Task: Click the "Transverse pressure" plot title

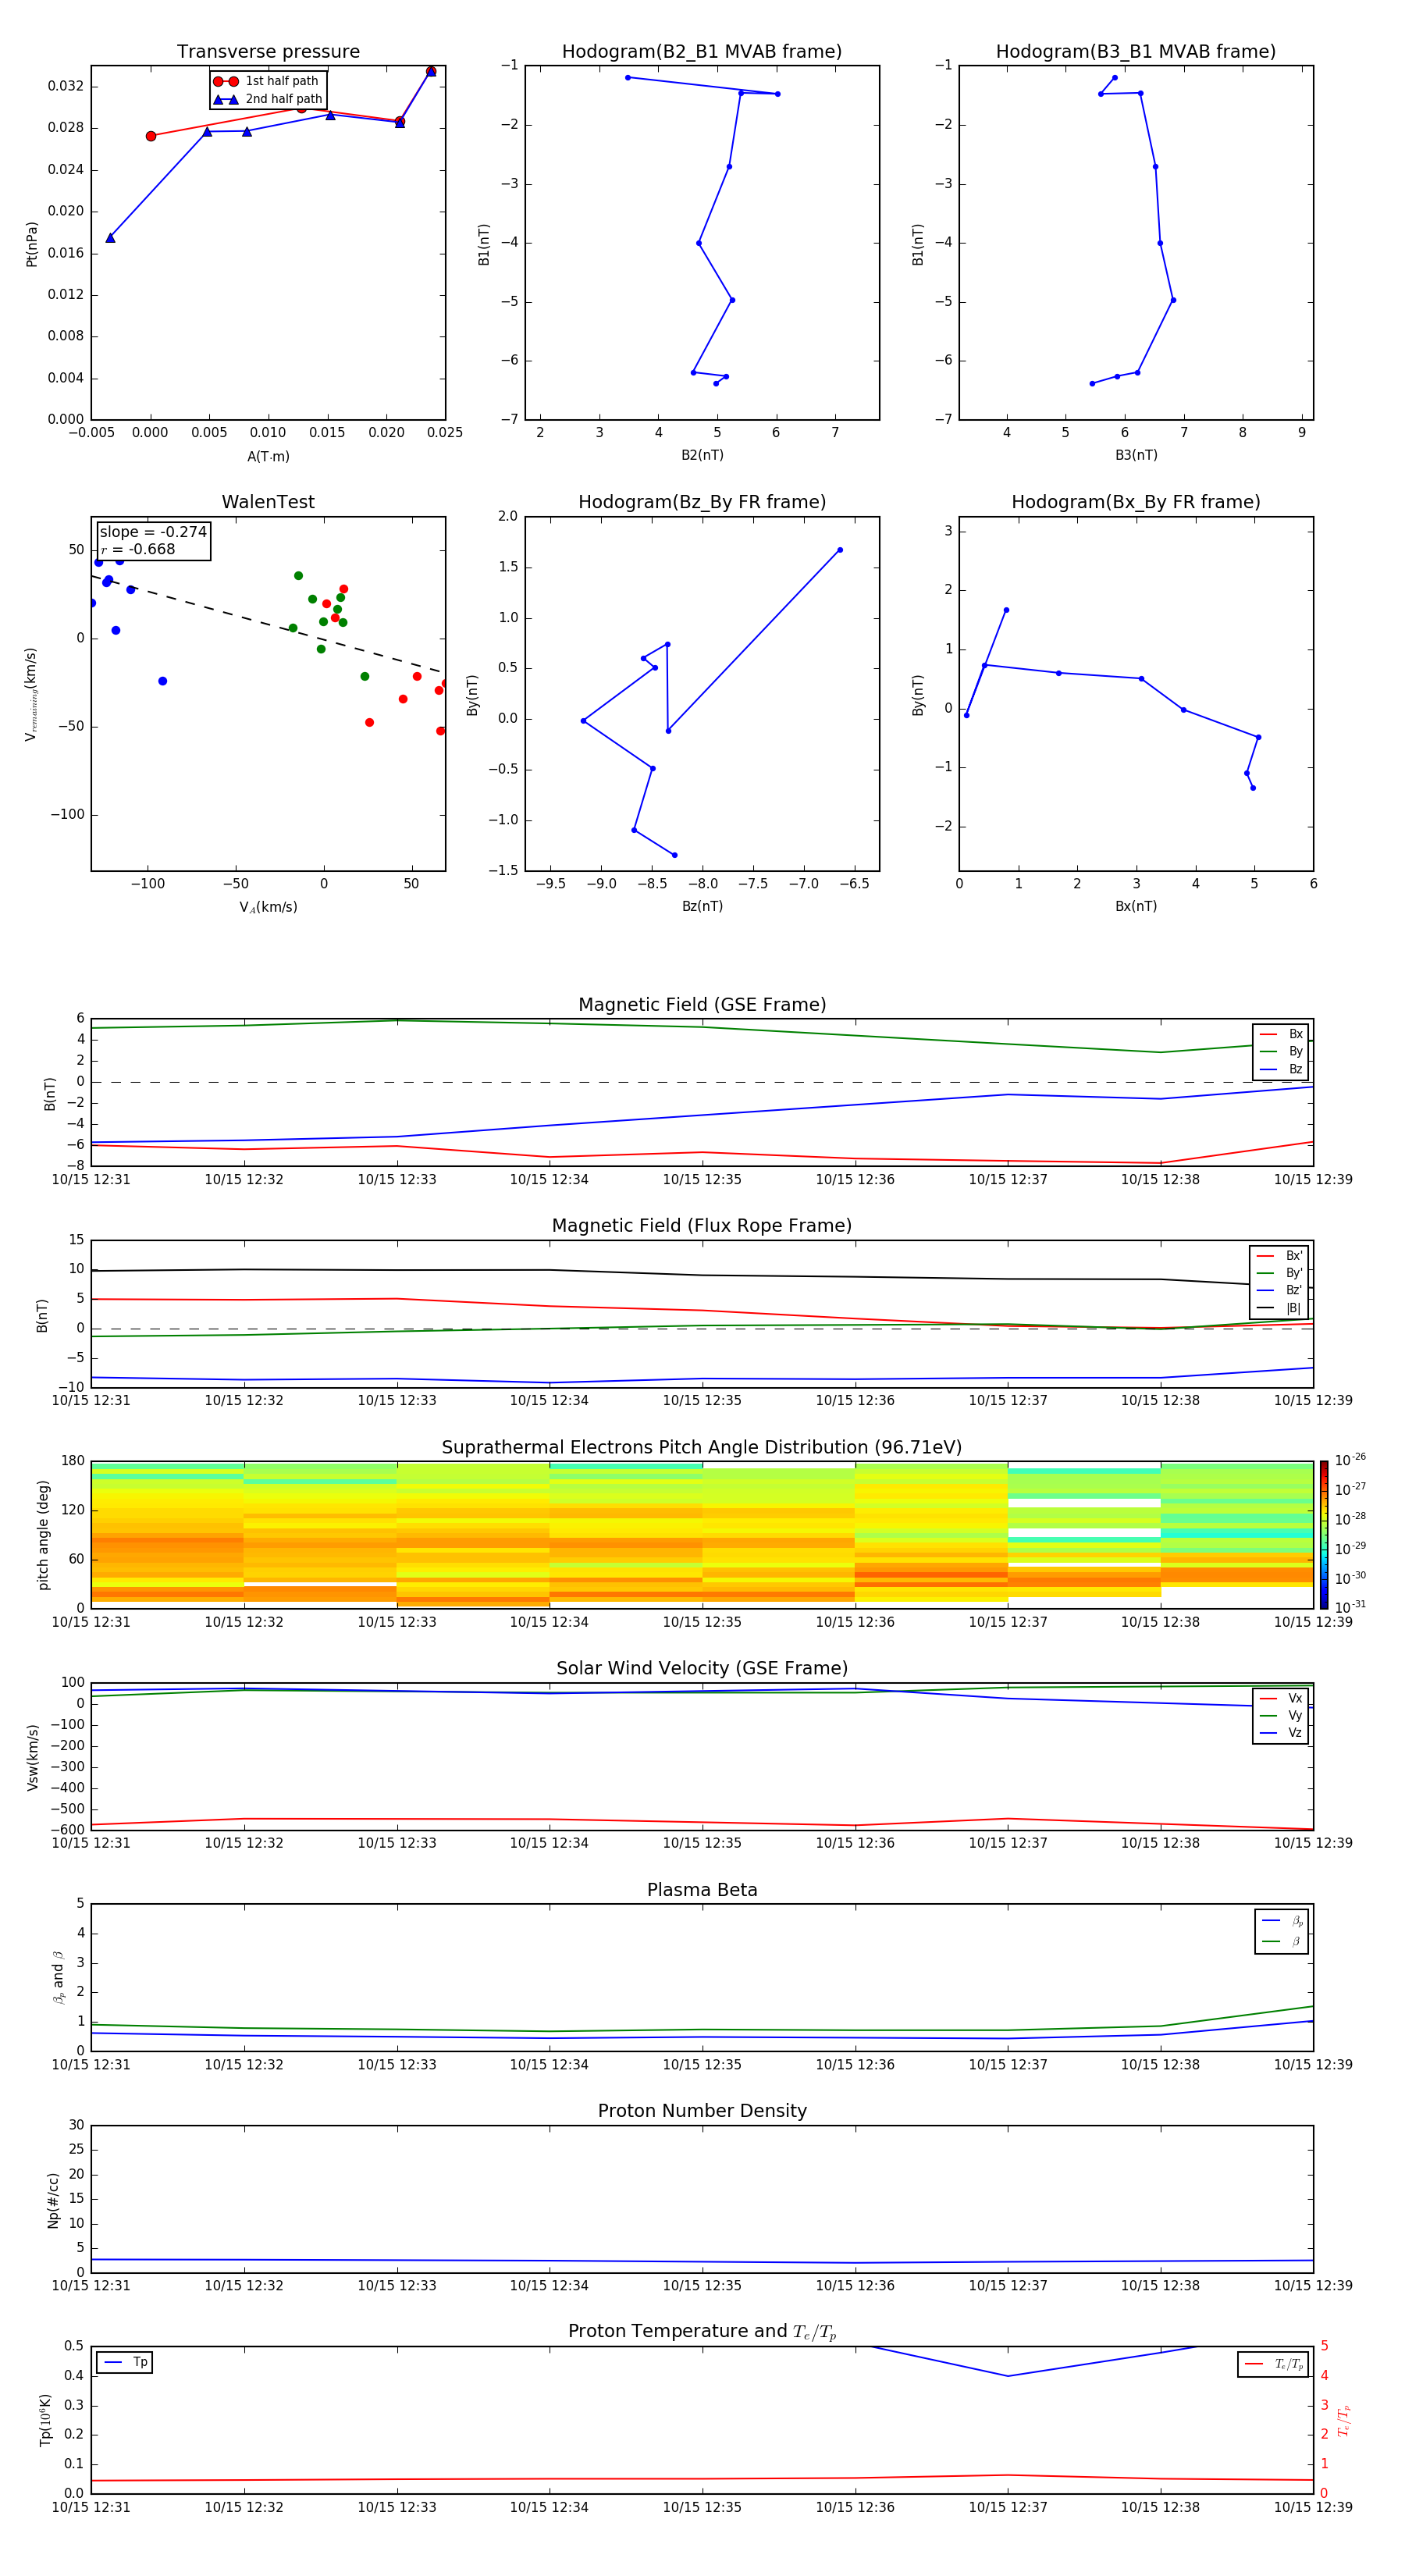Action: click(268, 52)
